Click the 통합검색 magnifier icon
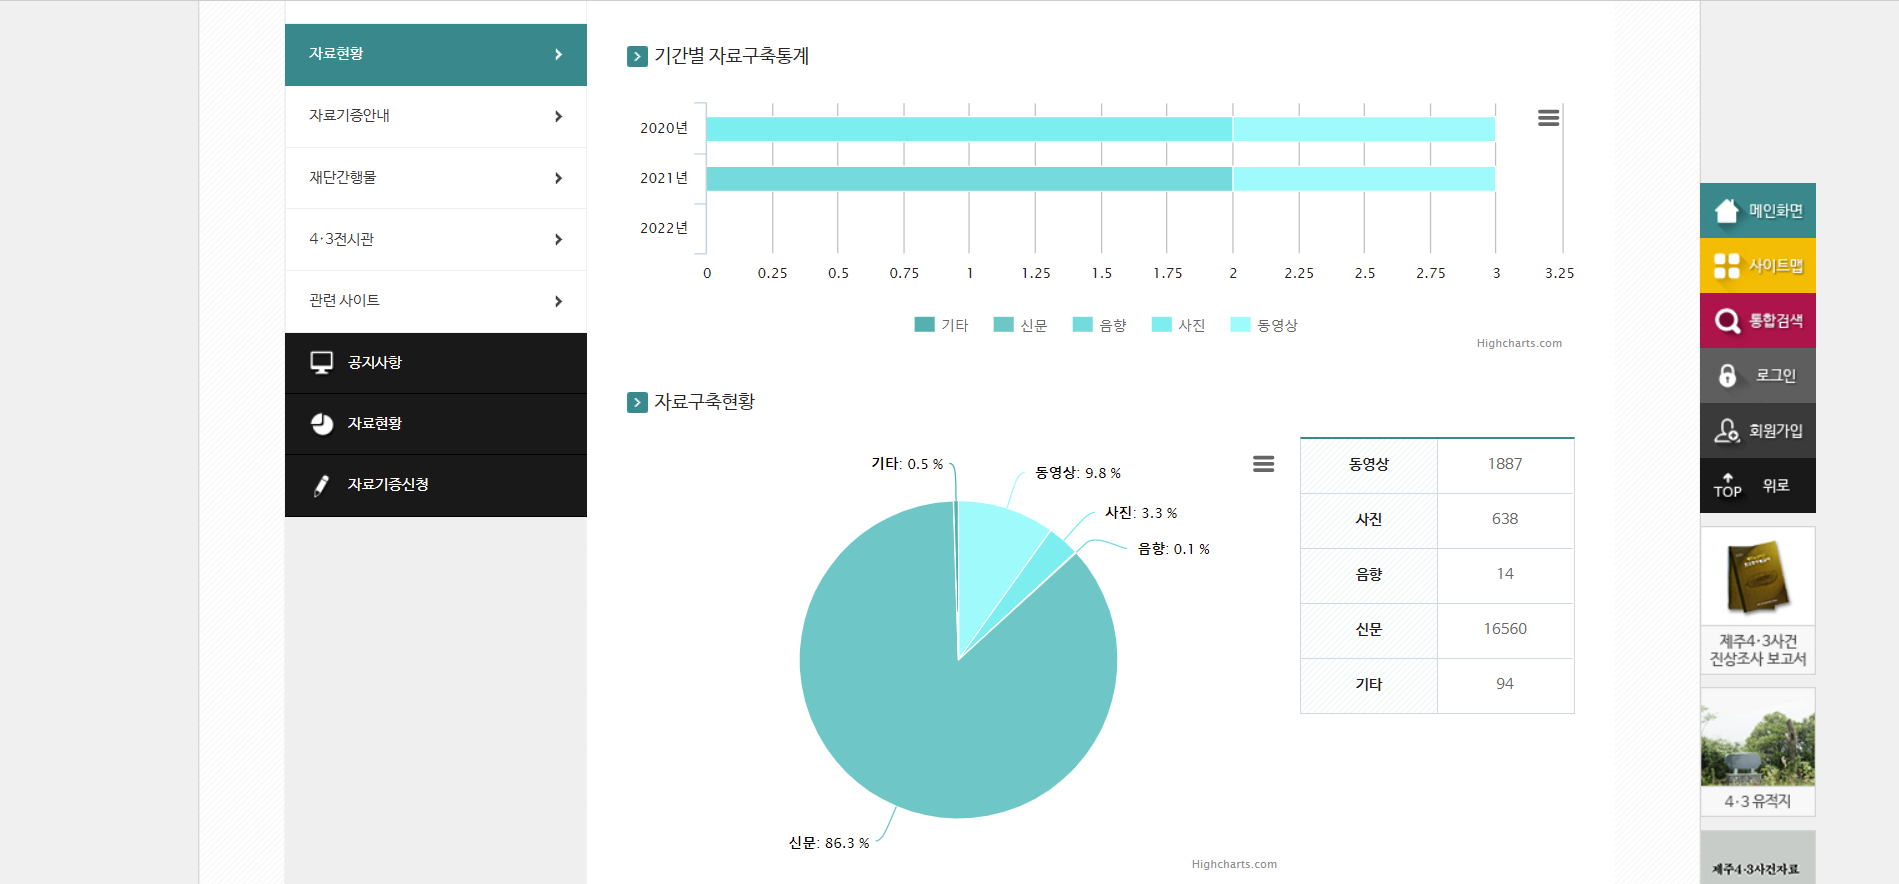This screenshot has height=884, width=1899. coord(1727,321)
